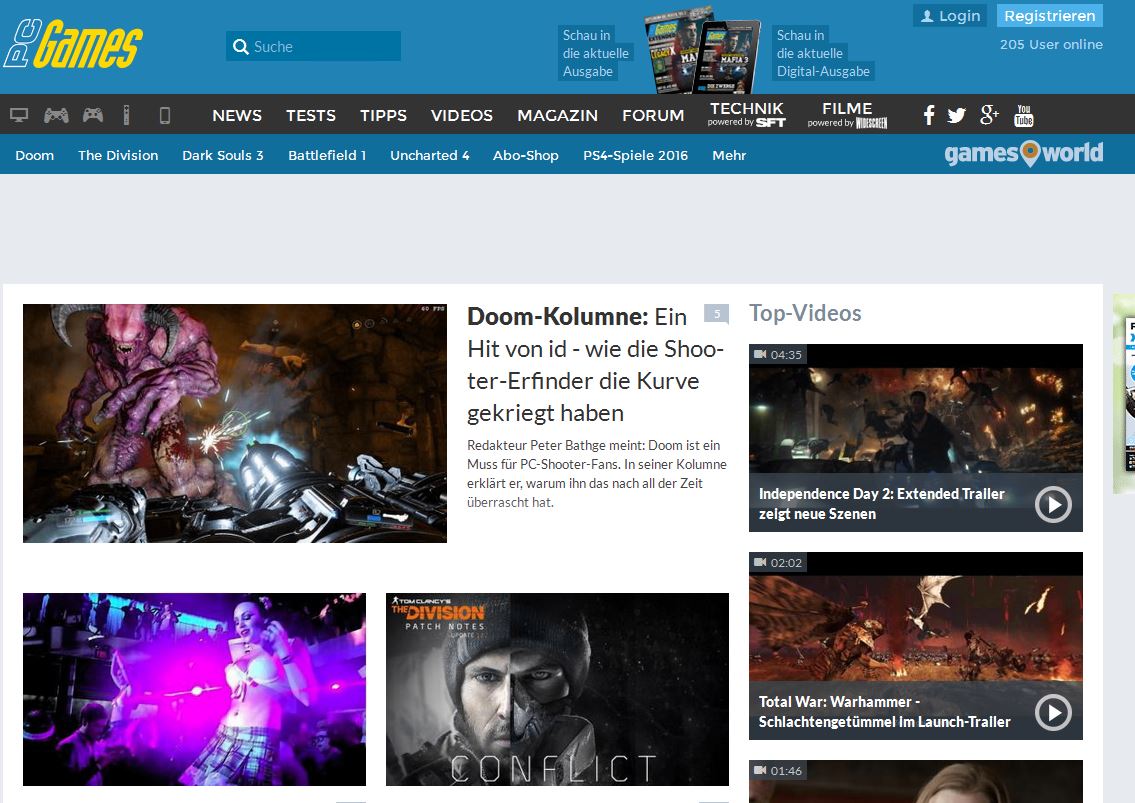Click 'Redakteur Peter Bathge meint' teaser text
1135x803 pixels.
pos(596,474)
